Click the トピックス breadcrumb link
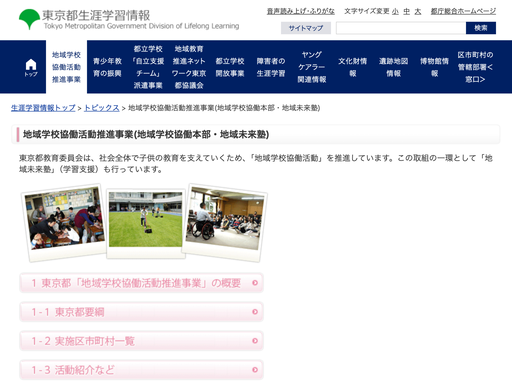This screenshot has height=384, width=512. [102, 108]
